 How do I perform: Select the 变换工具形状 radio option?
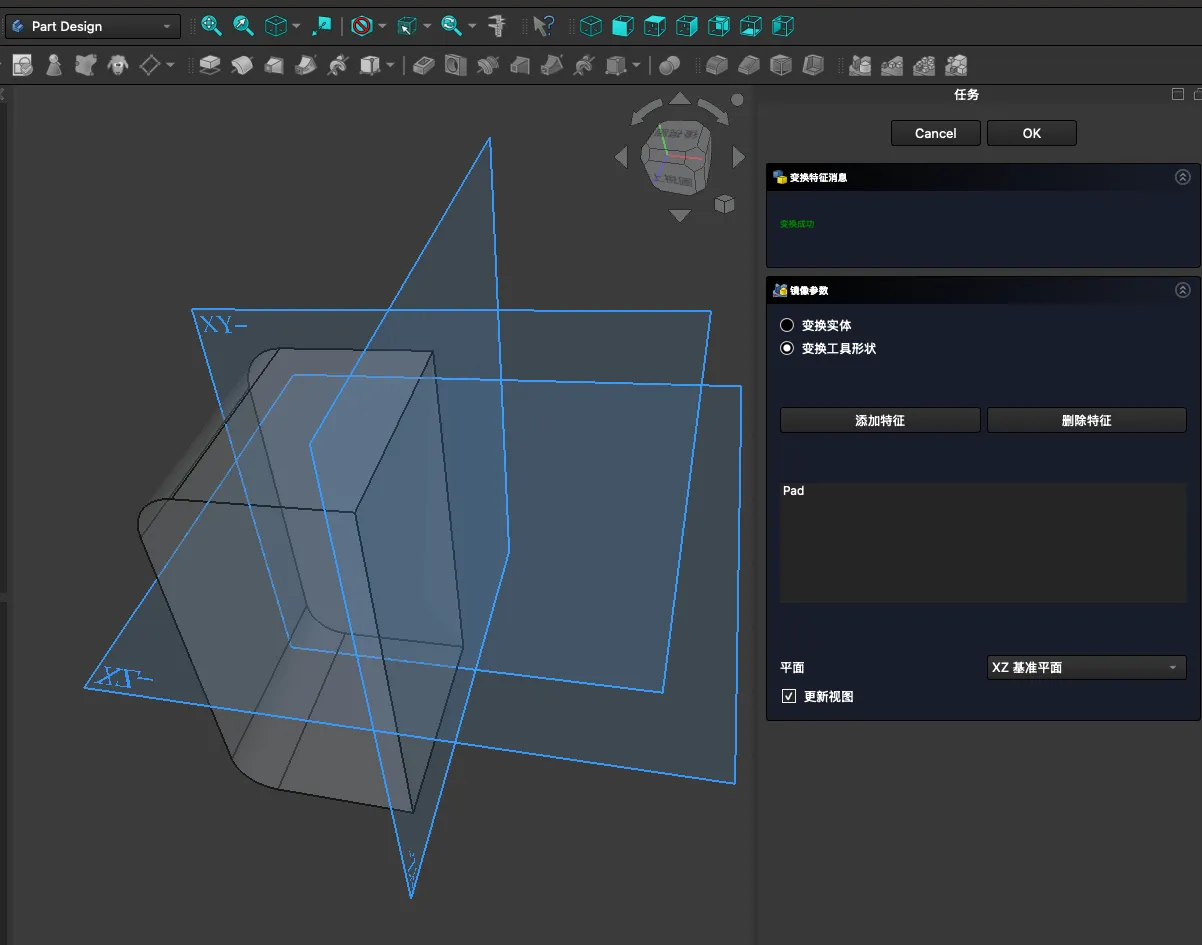coord(787,349)
